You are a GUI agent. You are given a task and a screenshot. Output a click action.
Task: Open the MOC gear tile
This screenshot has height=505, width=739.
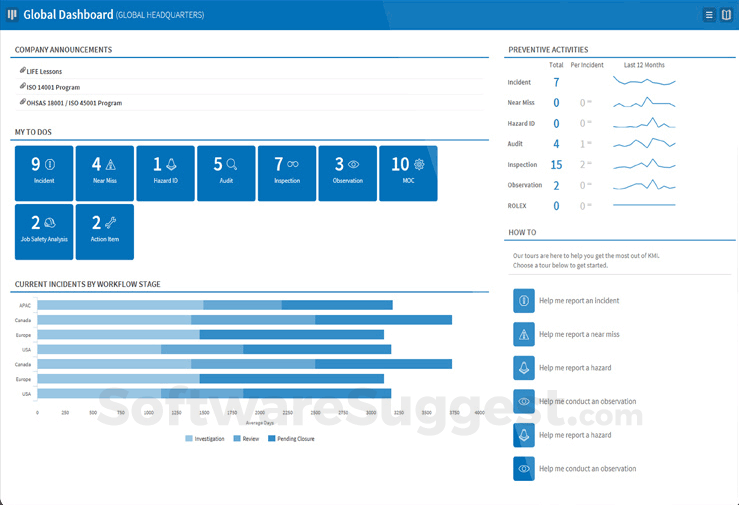click(x=408, y=173)
